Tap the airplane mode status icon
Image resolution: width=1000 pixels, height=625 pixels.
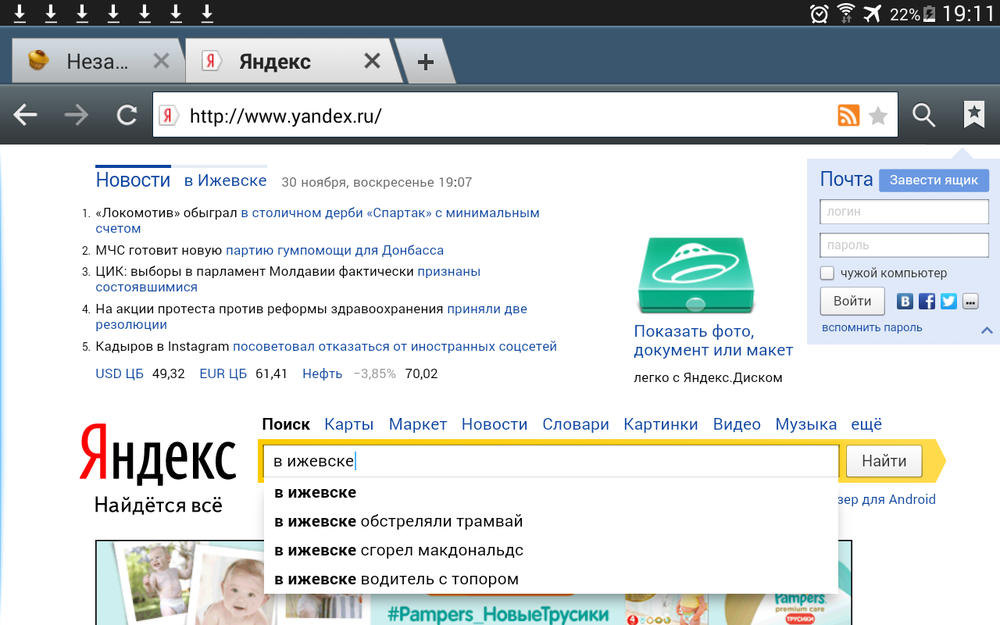click(x=872, y=13)
